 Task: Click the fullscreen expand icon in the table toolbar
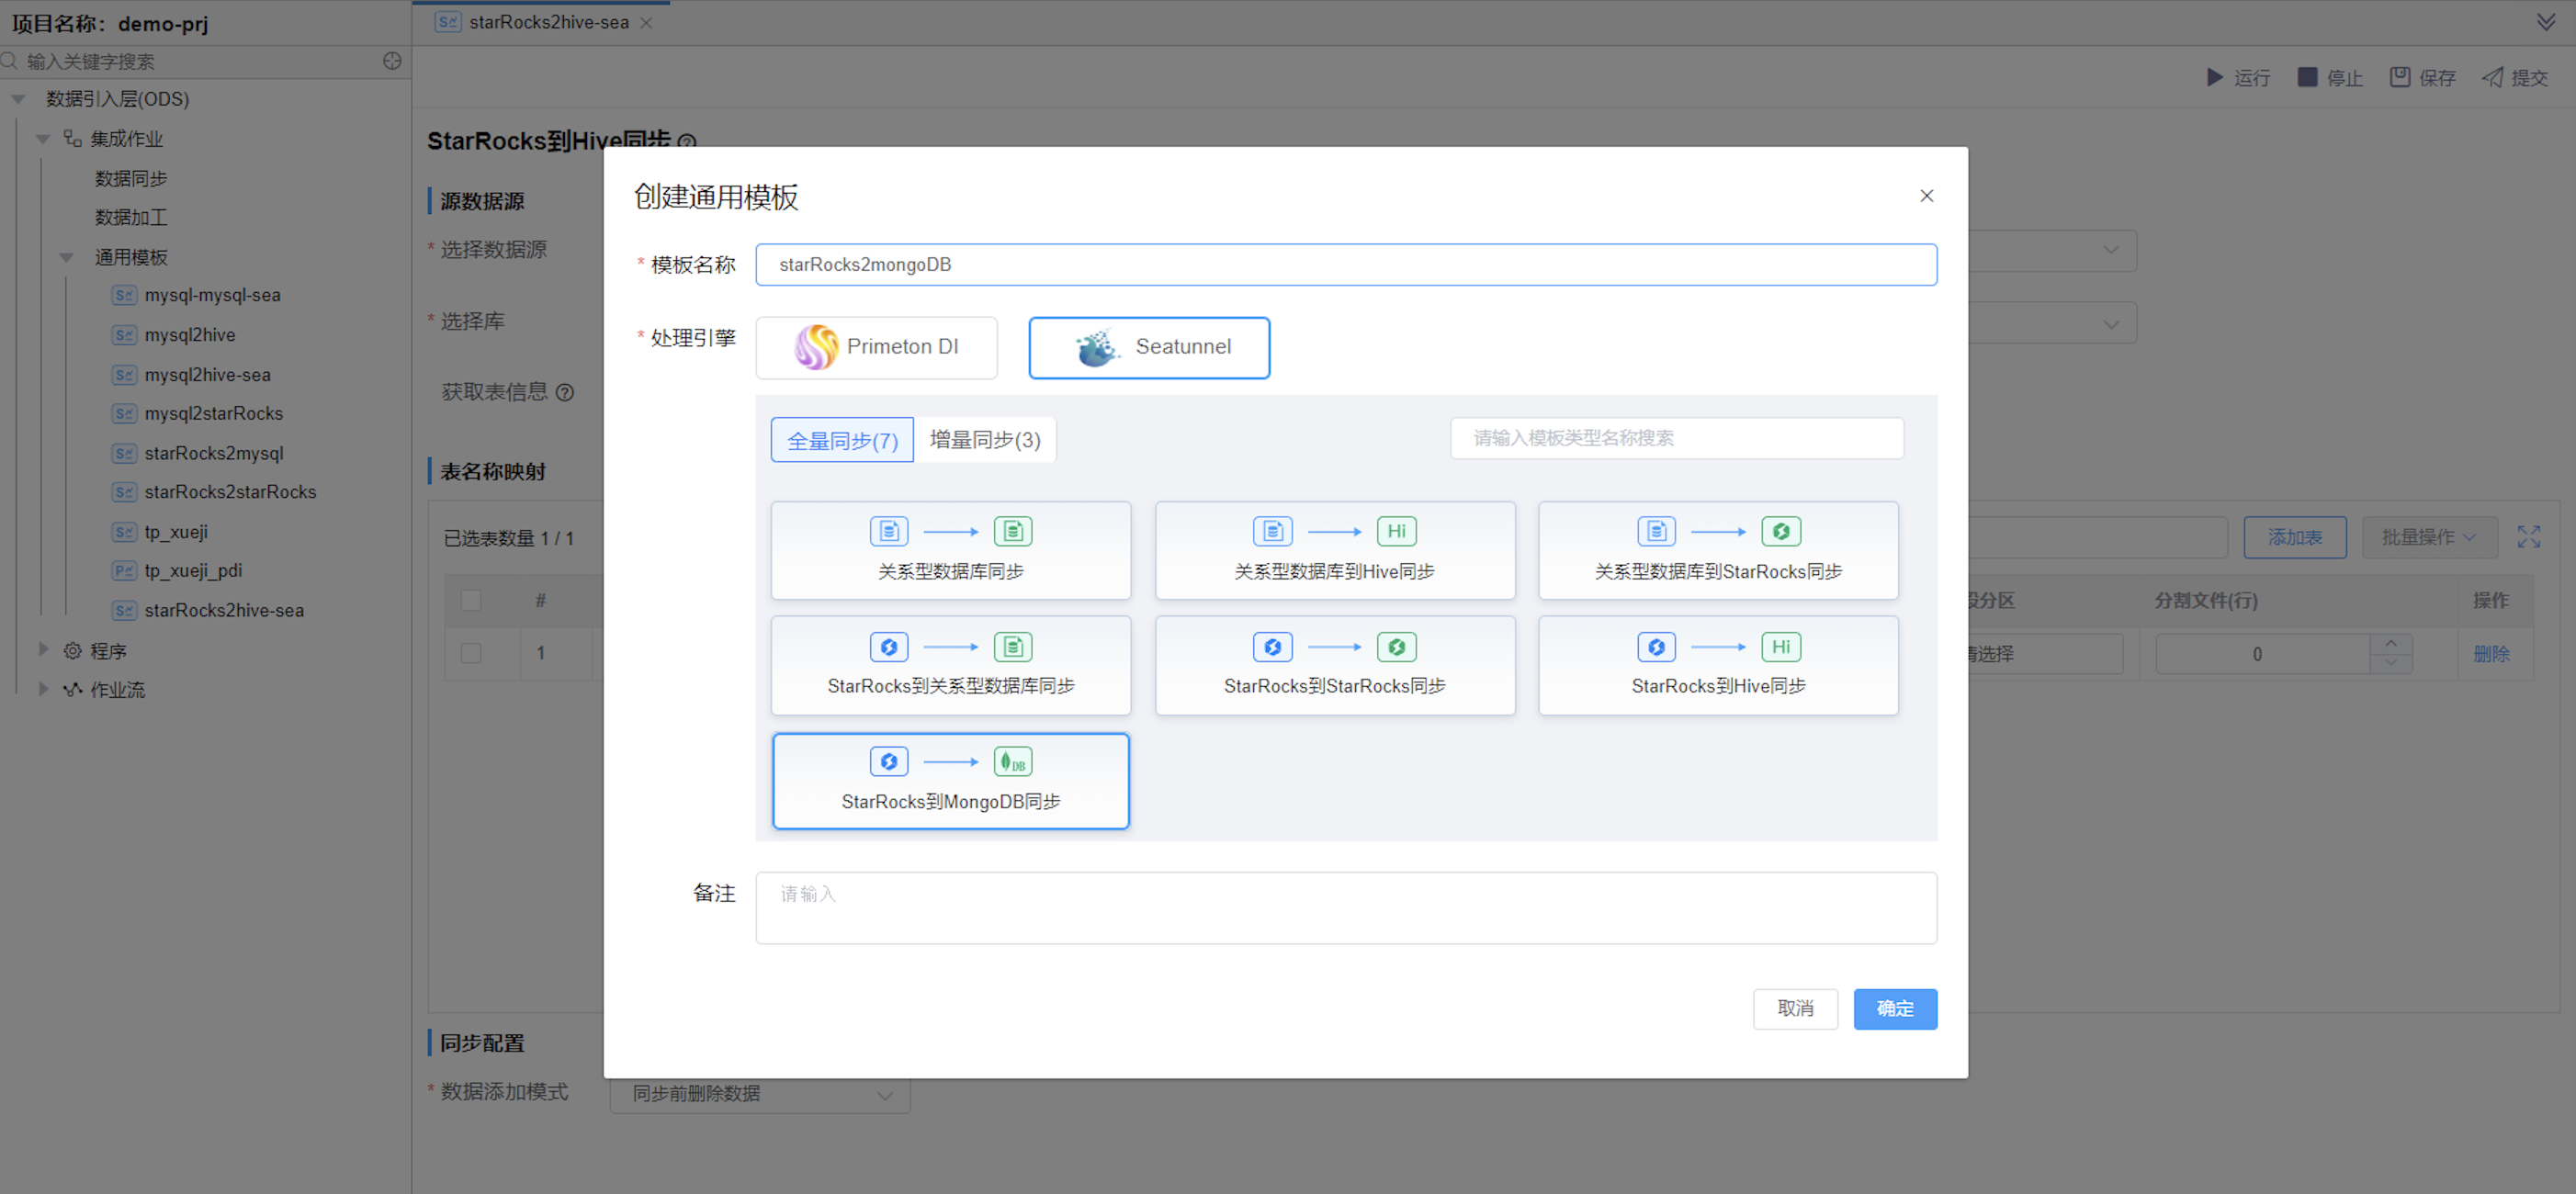point(2528,537)
